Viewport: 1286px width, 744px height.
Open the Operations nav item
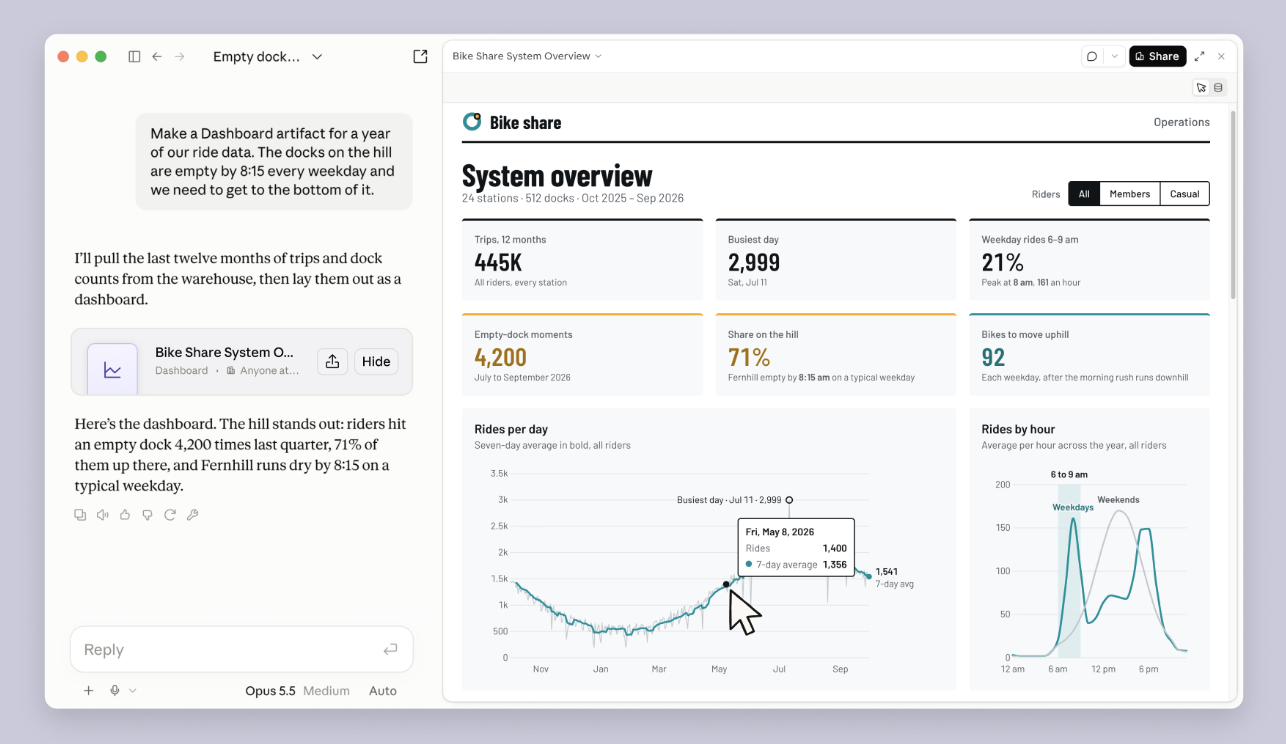1181,122
